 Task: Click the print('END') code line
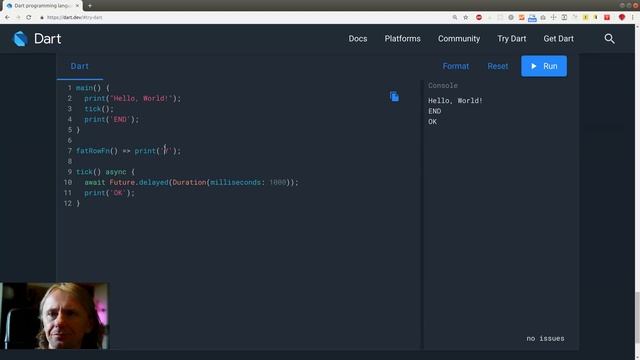coord(111,120)
